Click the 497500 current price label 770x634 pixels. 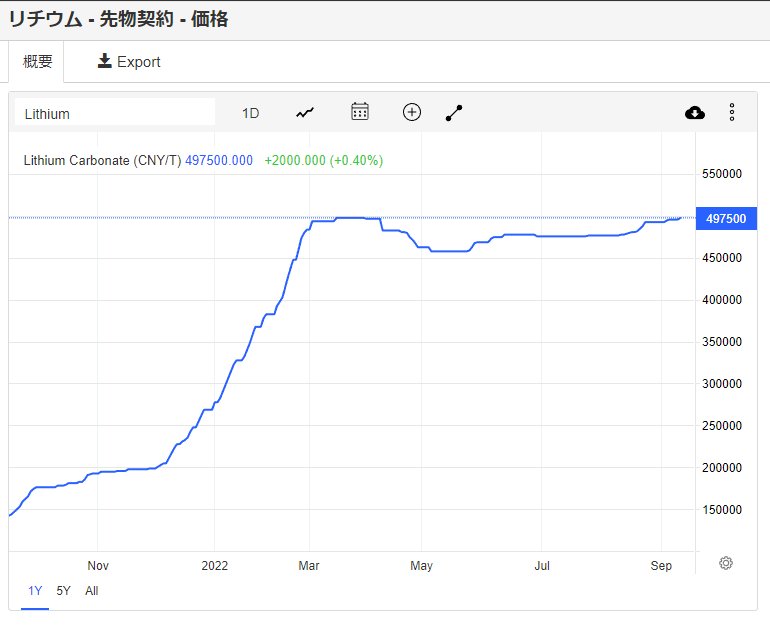726,219
